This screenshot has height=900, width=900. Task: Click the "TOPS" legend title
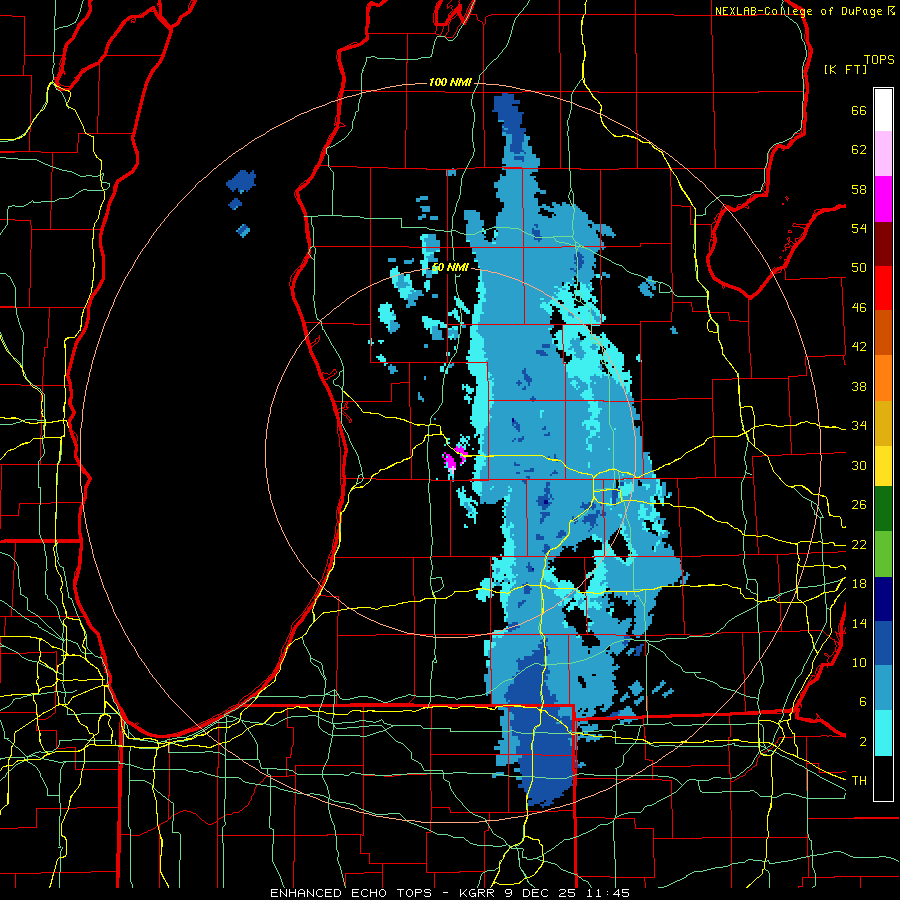pyautogui.click(x=879, y=60)
